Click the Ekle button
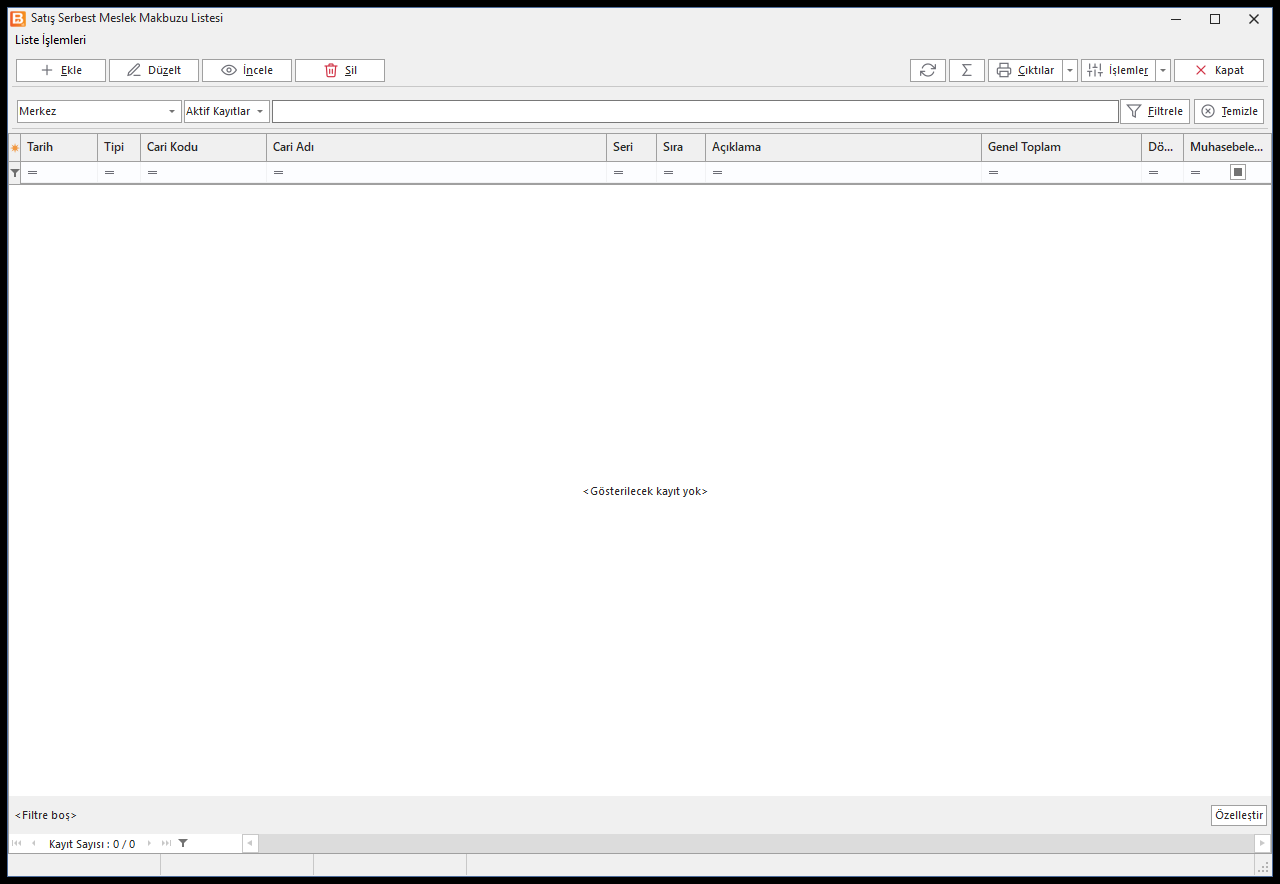 (61, 70)
